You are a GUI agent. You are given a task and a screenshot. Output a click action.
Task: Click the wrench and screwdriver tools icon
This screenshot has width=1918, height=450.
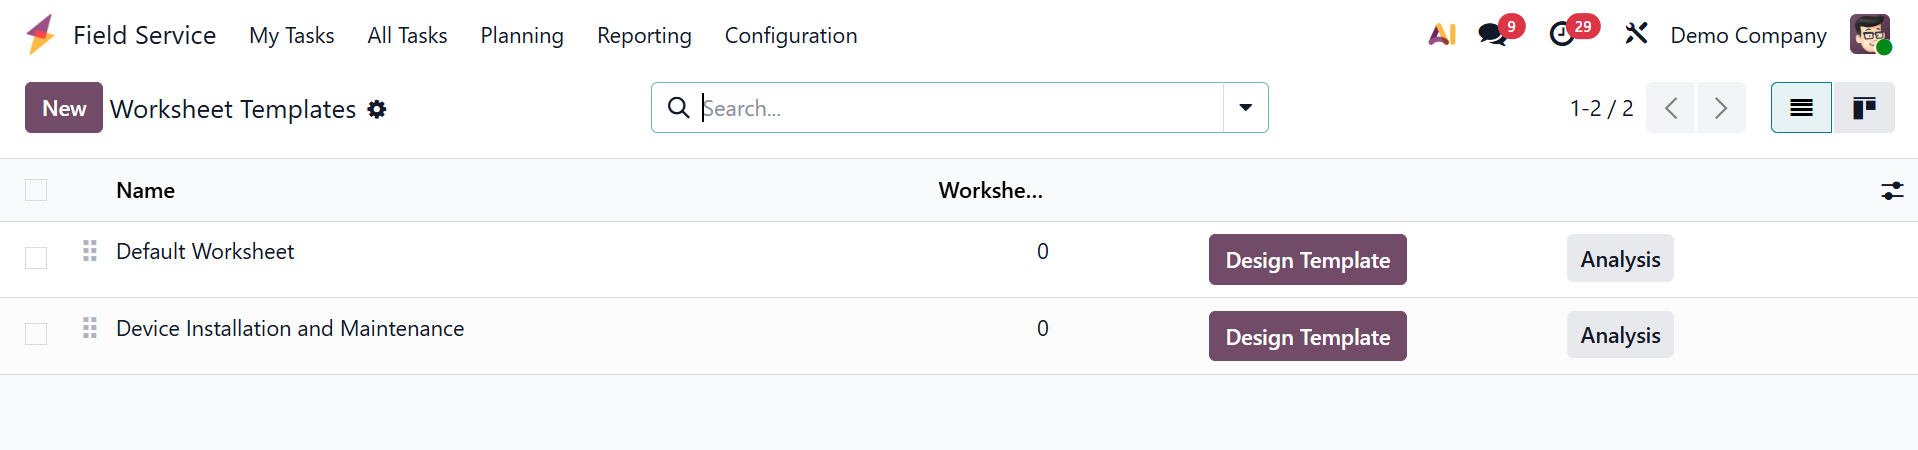tap(1636, 35)
